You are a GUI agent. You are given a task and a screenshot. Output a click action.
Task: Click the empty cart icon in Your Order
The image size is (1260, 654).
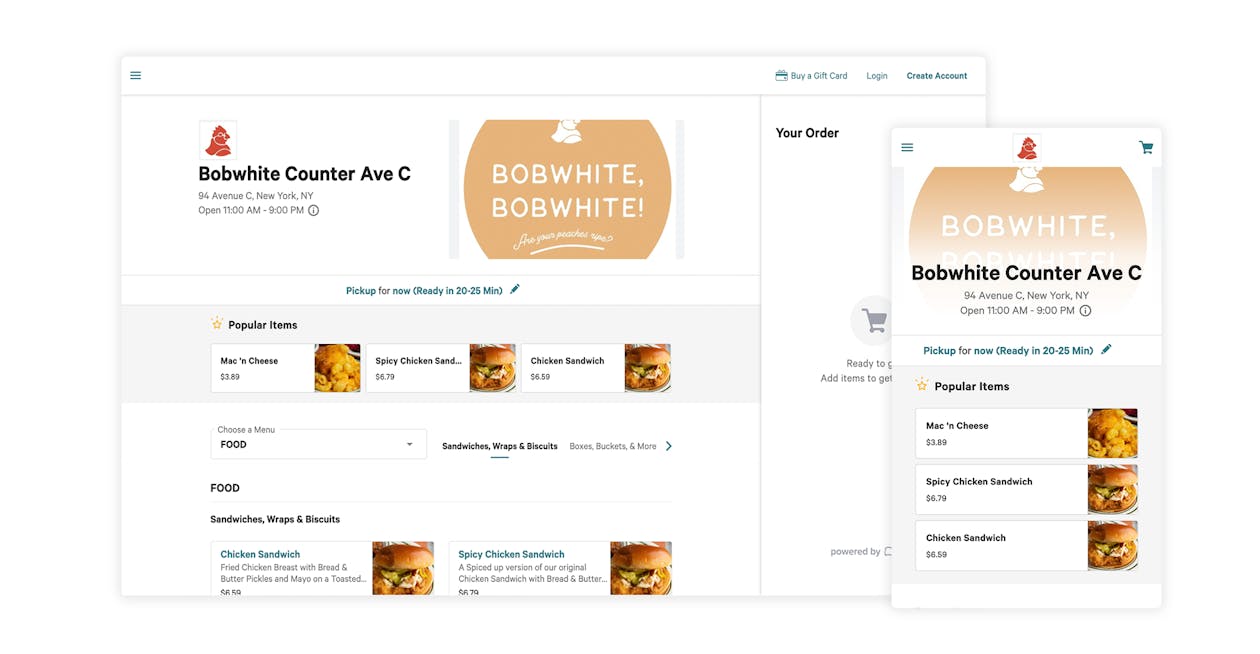pyautogui.click(x=873, y=321)
